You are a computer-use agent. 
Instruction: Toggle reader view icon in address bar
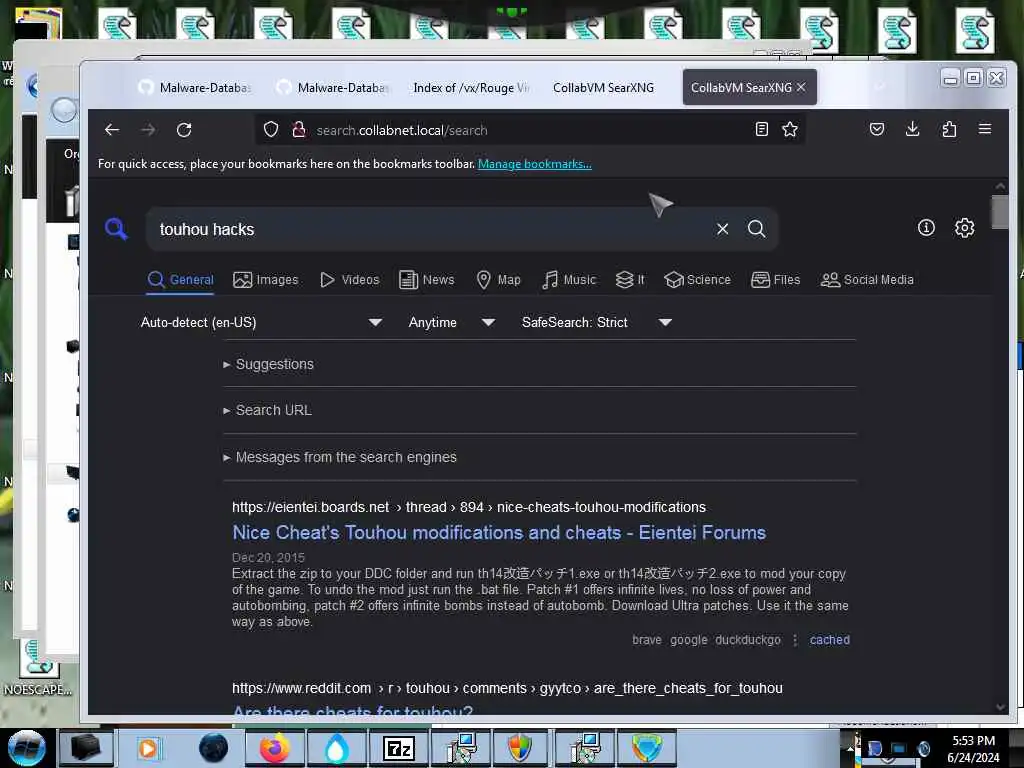[x=761, y=129]
